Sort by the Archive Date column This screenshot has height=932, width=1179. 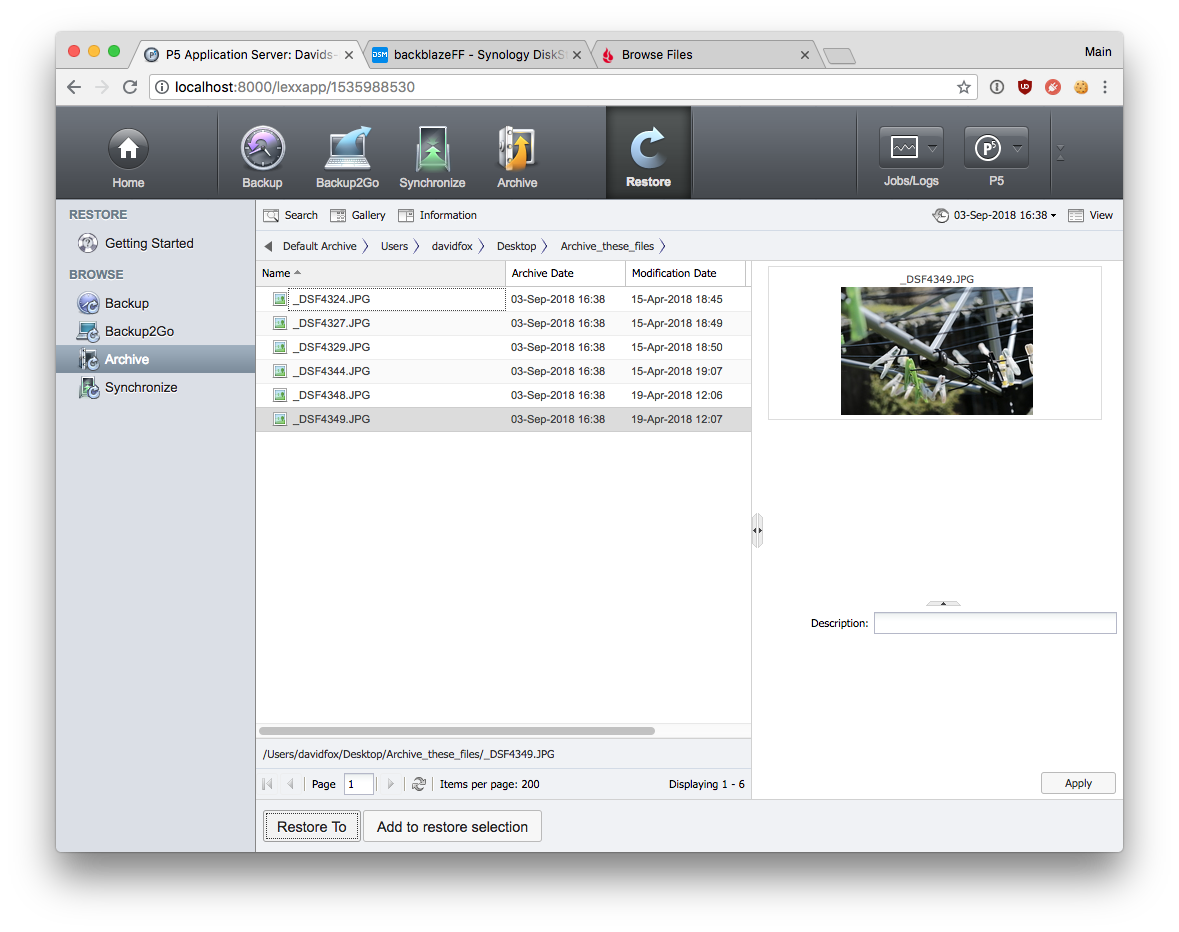coord(565,273)
